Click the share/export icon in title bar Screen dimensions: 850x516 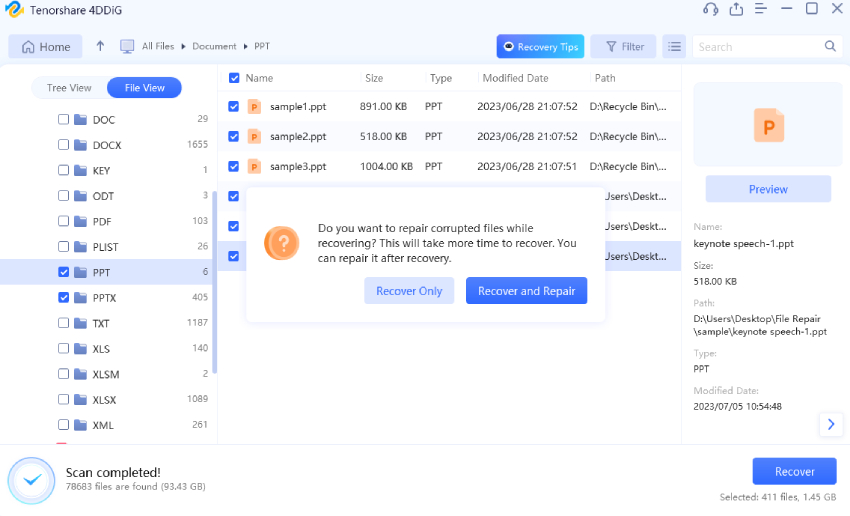736,9
